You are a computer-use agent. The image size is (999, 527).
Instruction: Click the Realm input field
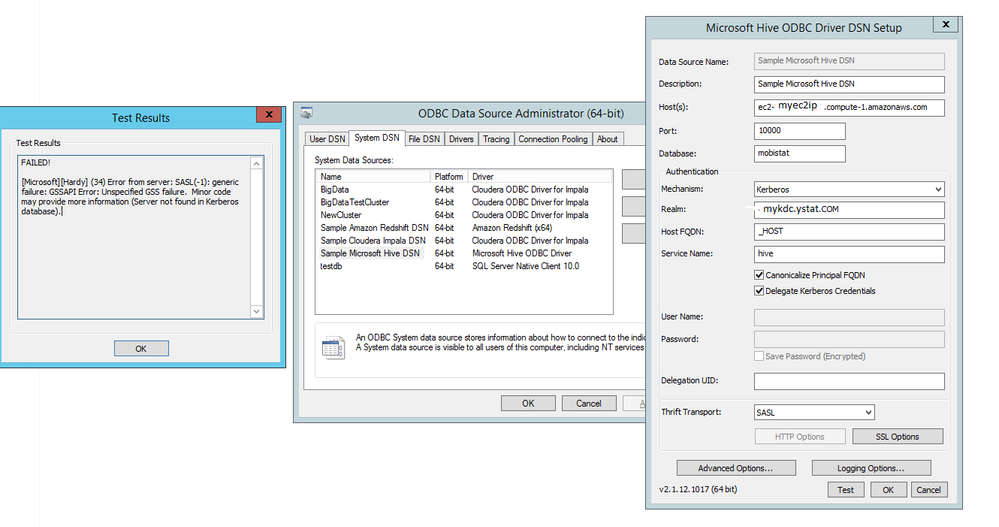coord(849,210)
